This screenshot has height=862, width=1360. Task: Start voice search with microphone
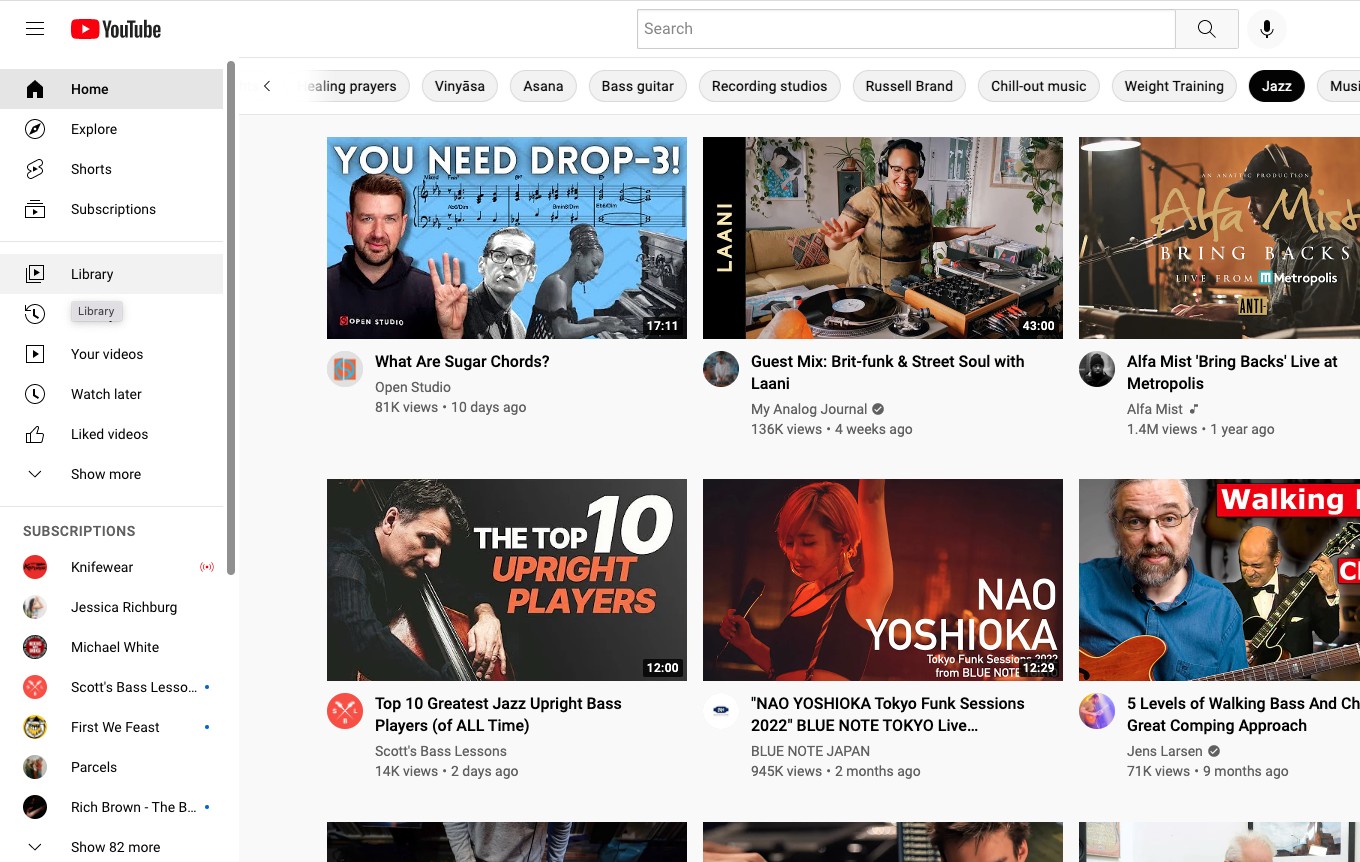(x=1267, y=29)
